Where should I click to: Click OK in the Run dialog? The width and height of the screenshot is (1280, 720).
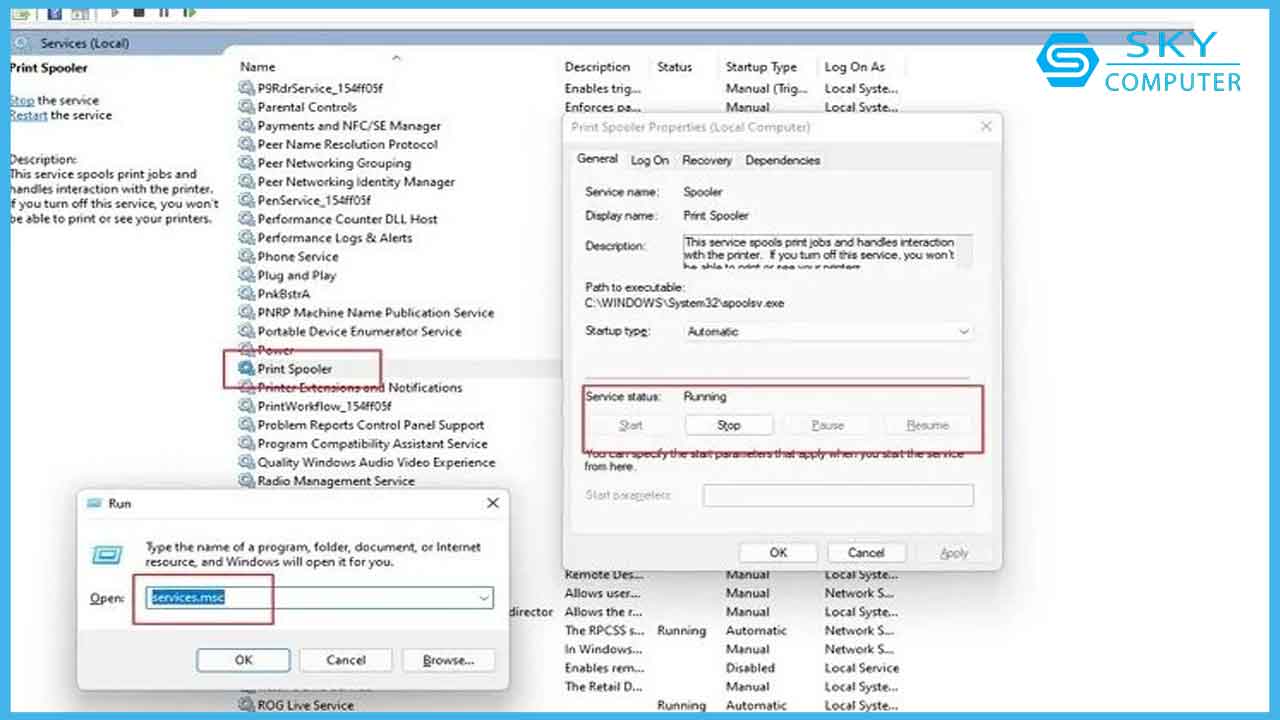click(x=243, y=660)
